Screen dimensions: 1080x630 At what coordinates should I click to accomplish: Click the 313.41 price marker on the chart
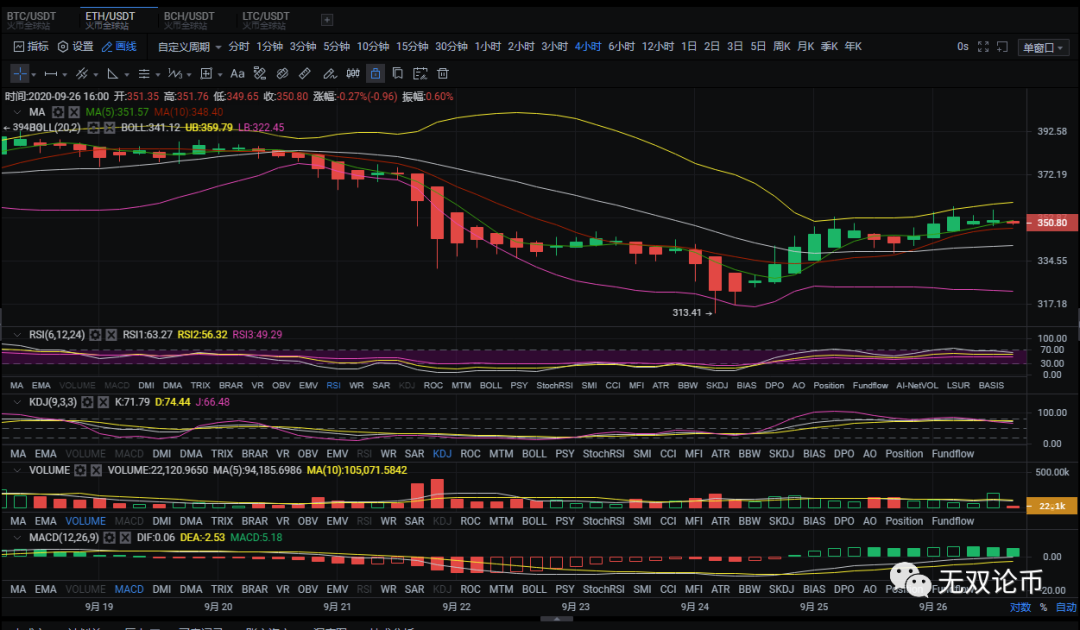688,312
